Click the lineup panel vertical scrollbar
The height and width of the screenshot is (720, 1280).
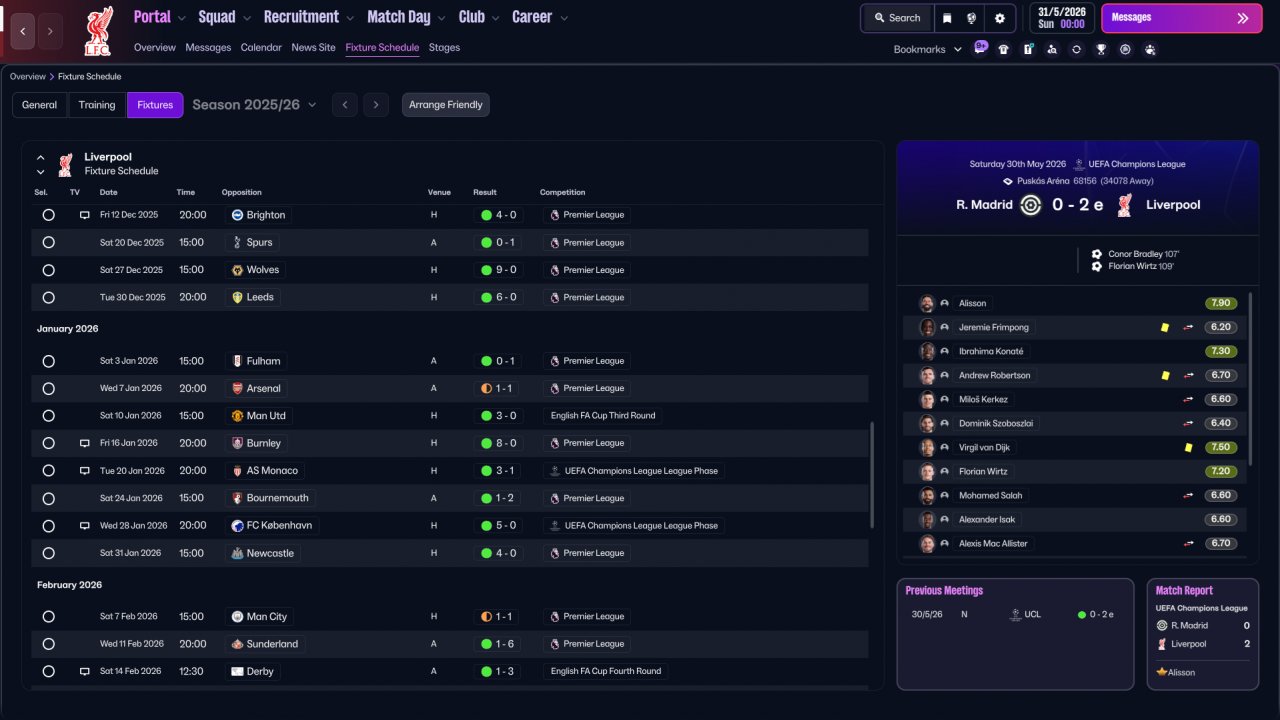click(x=1250, y=378)
